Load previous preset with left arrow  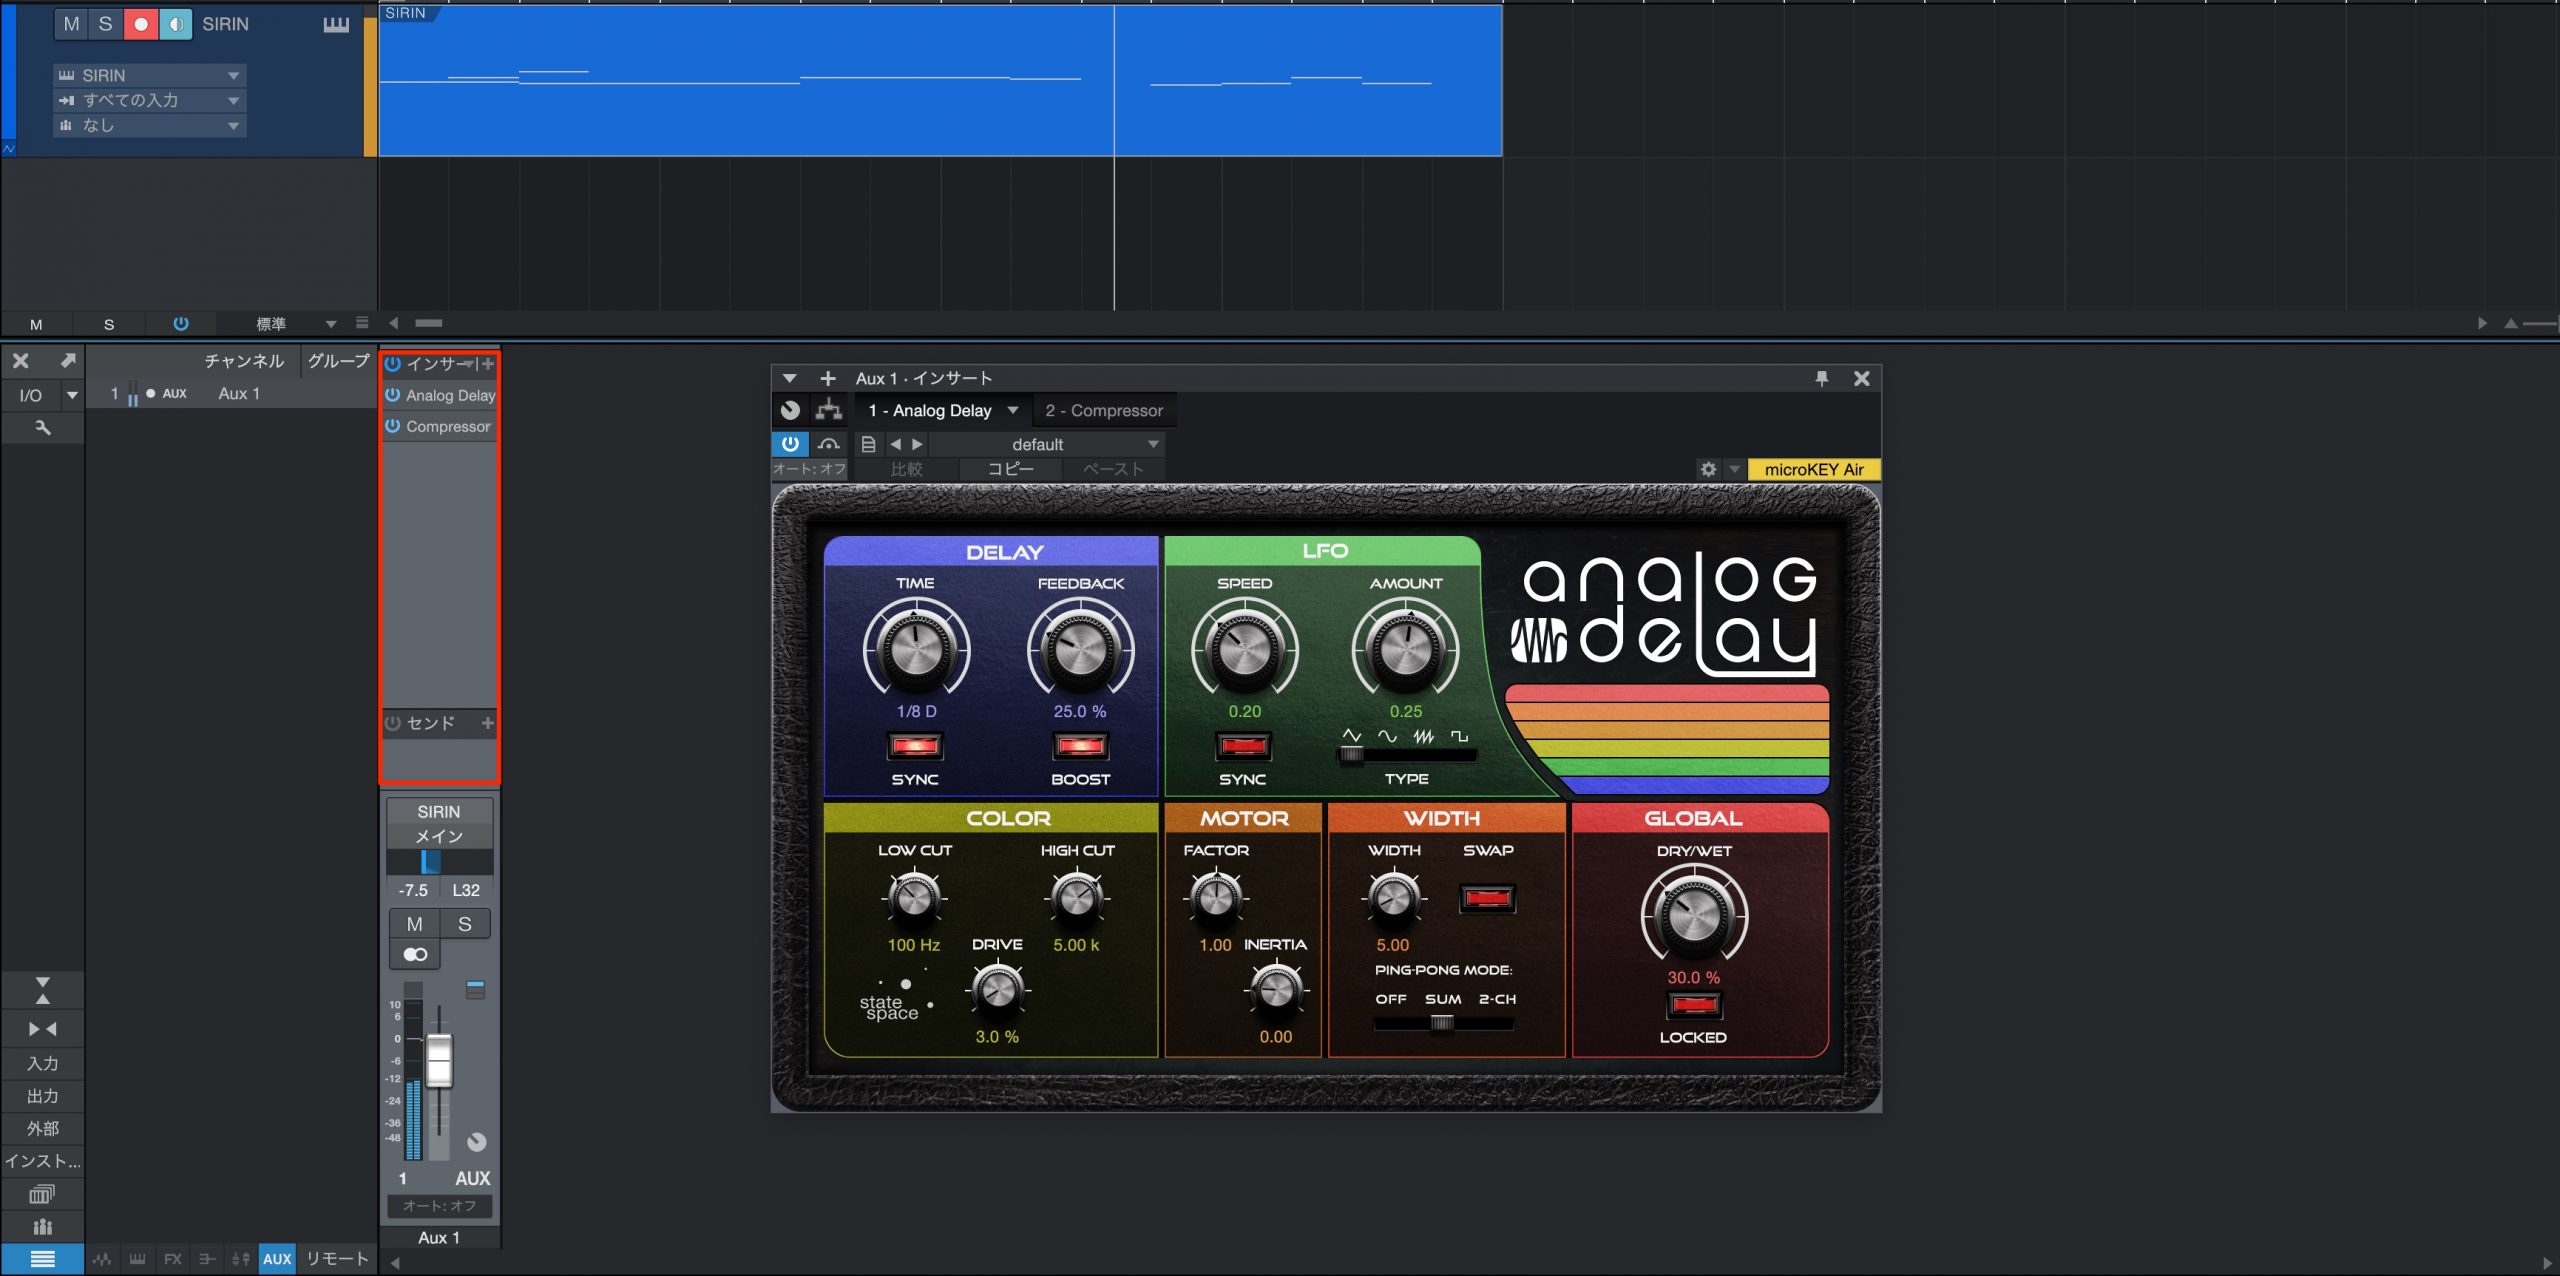[895, 444]
